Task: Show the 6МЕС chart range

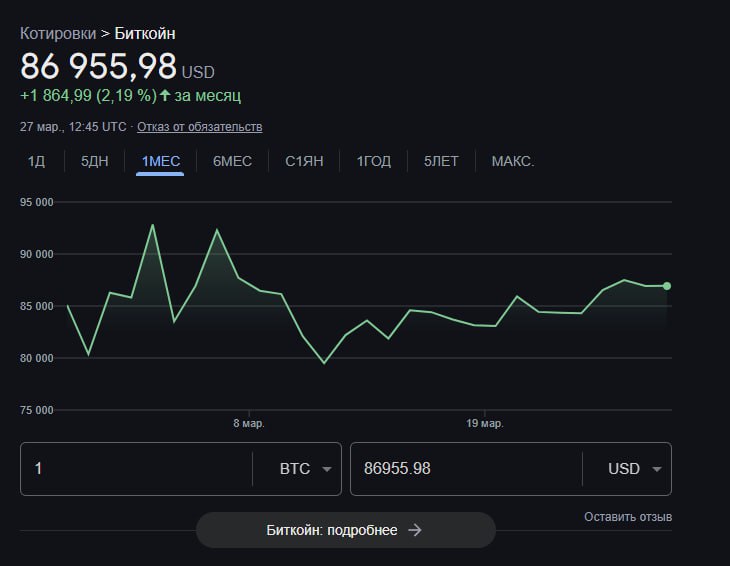Action: click(232, 162)
